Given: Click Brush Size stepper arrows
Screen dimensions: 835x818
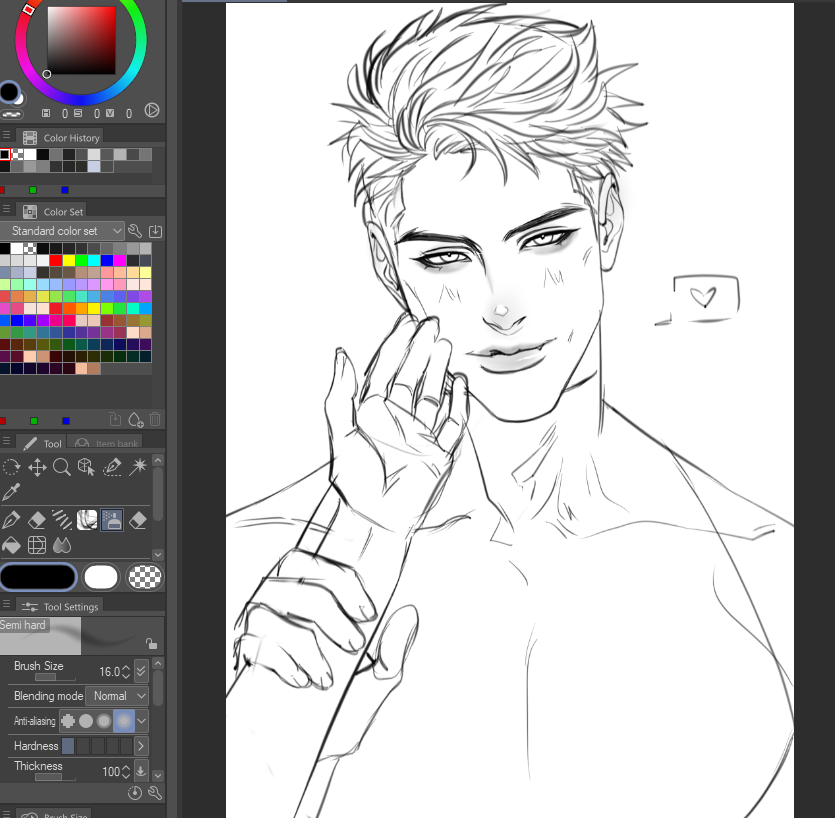Looking at the screenshot, I should pyautogui.click(x=126, y=672).
